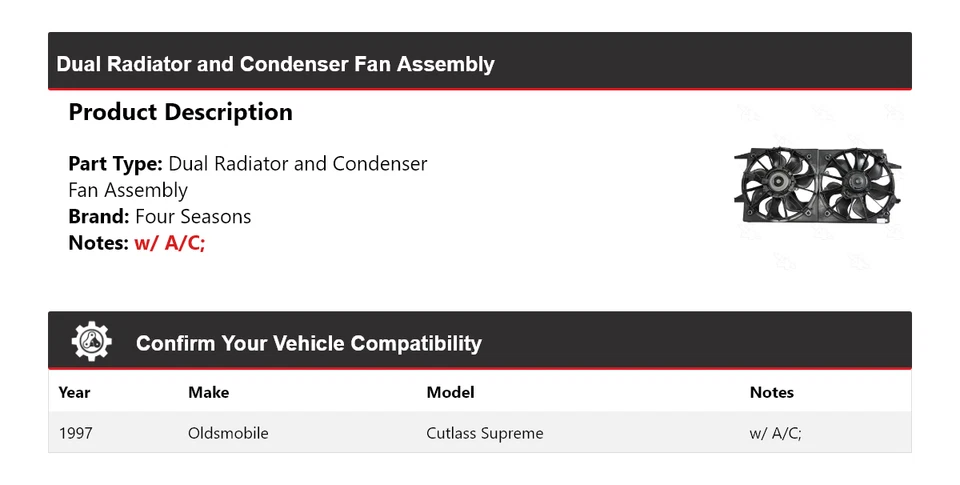Click the top banner title 'Dual Radiator and Condenser Fan Assembly'
The image size is (960, 485).
coord(275,64)
